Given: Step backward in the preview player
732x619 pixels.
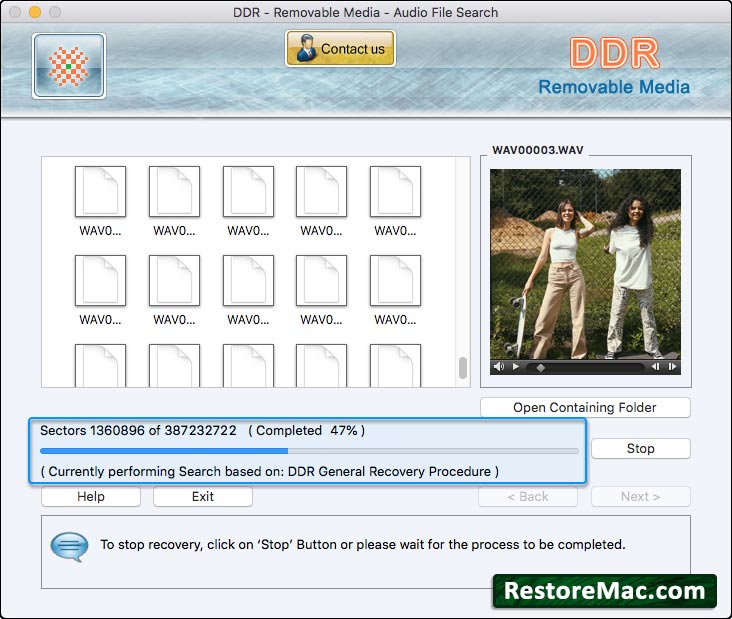Looking at the screenshot, I should coord(655,367).
